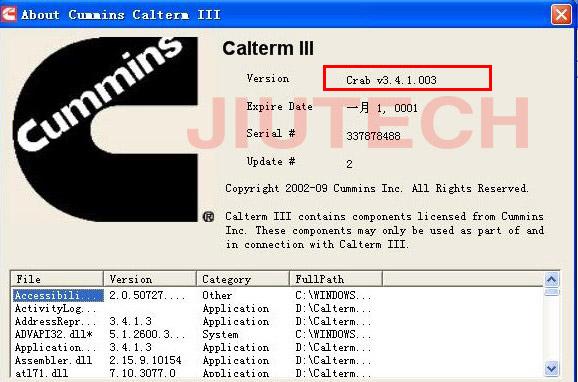
Task: Click version value 2.0.50727....
Action: pos(147,295)
